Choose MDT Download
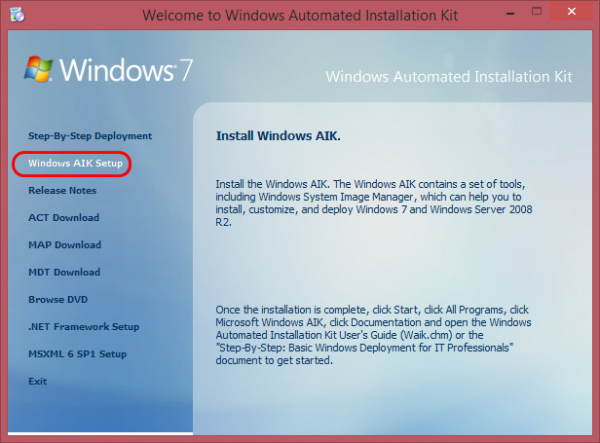600x443 pixels. pyautogui.click(x=64, y=272)
